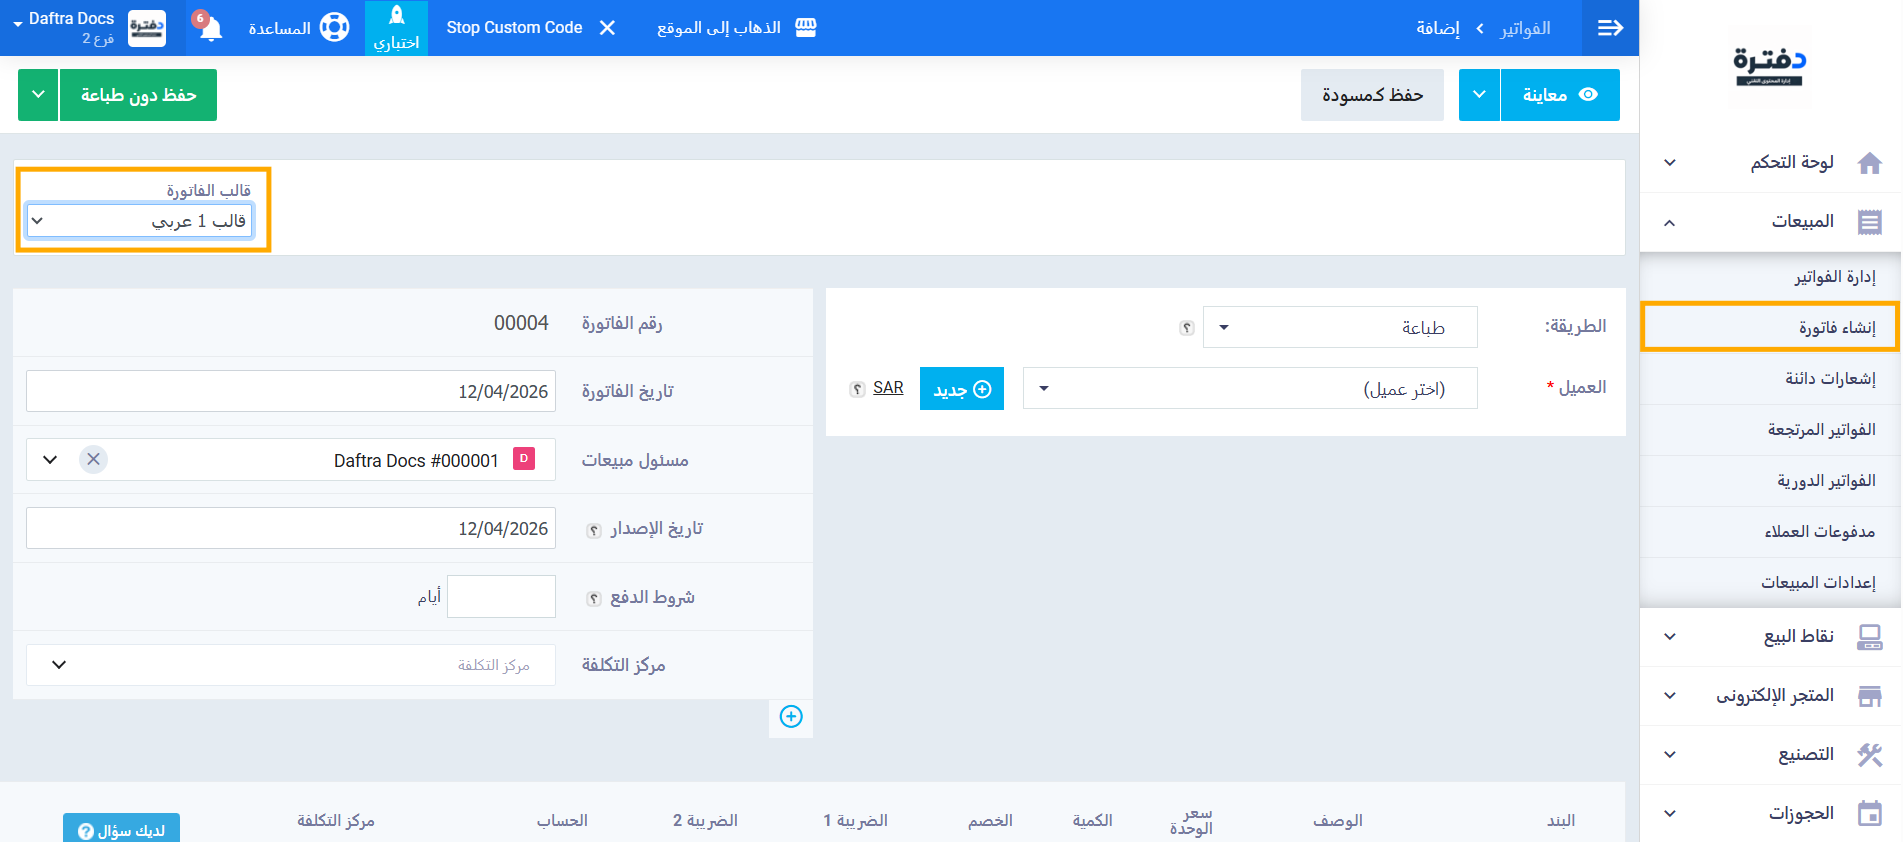This screenshot has width=1903, height=842.
Task: Open the cost center dropdown
Action: click(x=290, y=665)
